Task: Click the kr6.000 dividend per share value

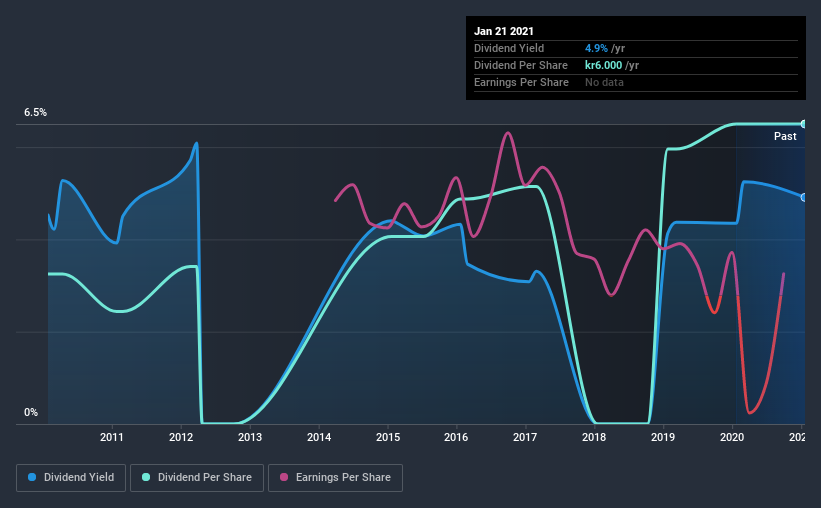Action: [603, 65]
